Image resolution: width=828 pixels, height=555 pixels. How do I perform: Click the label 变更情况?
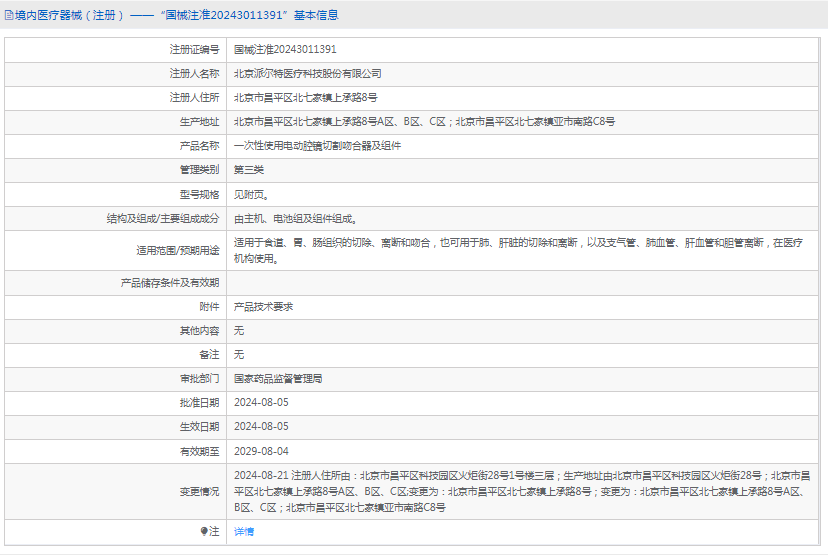coord(199,492)
